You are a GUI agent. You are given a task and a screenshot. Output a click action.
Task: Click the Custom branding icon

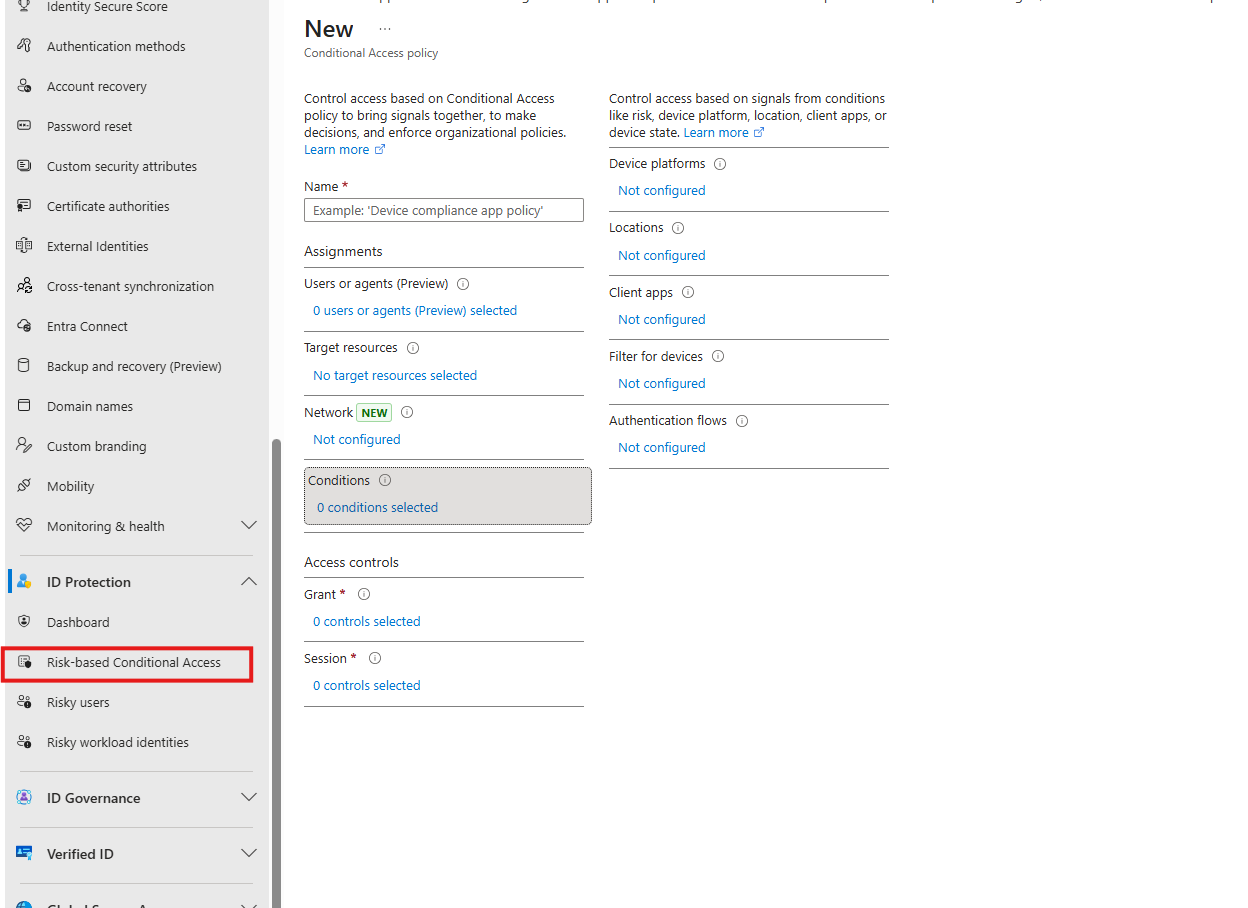pos(25,446)
